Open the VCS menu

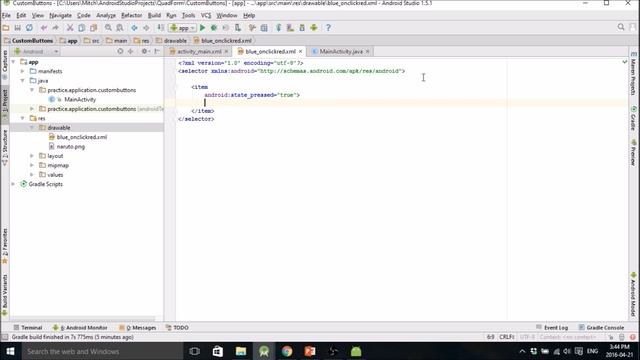pyautogui.click(x=206, y=16)
